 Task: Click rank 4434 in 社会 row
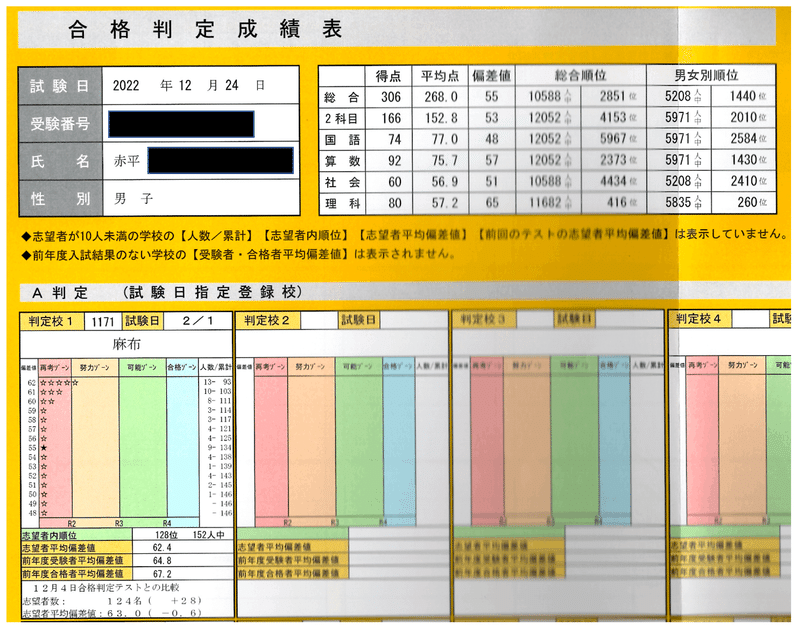coord(612,181)
